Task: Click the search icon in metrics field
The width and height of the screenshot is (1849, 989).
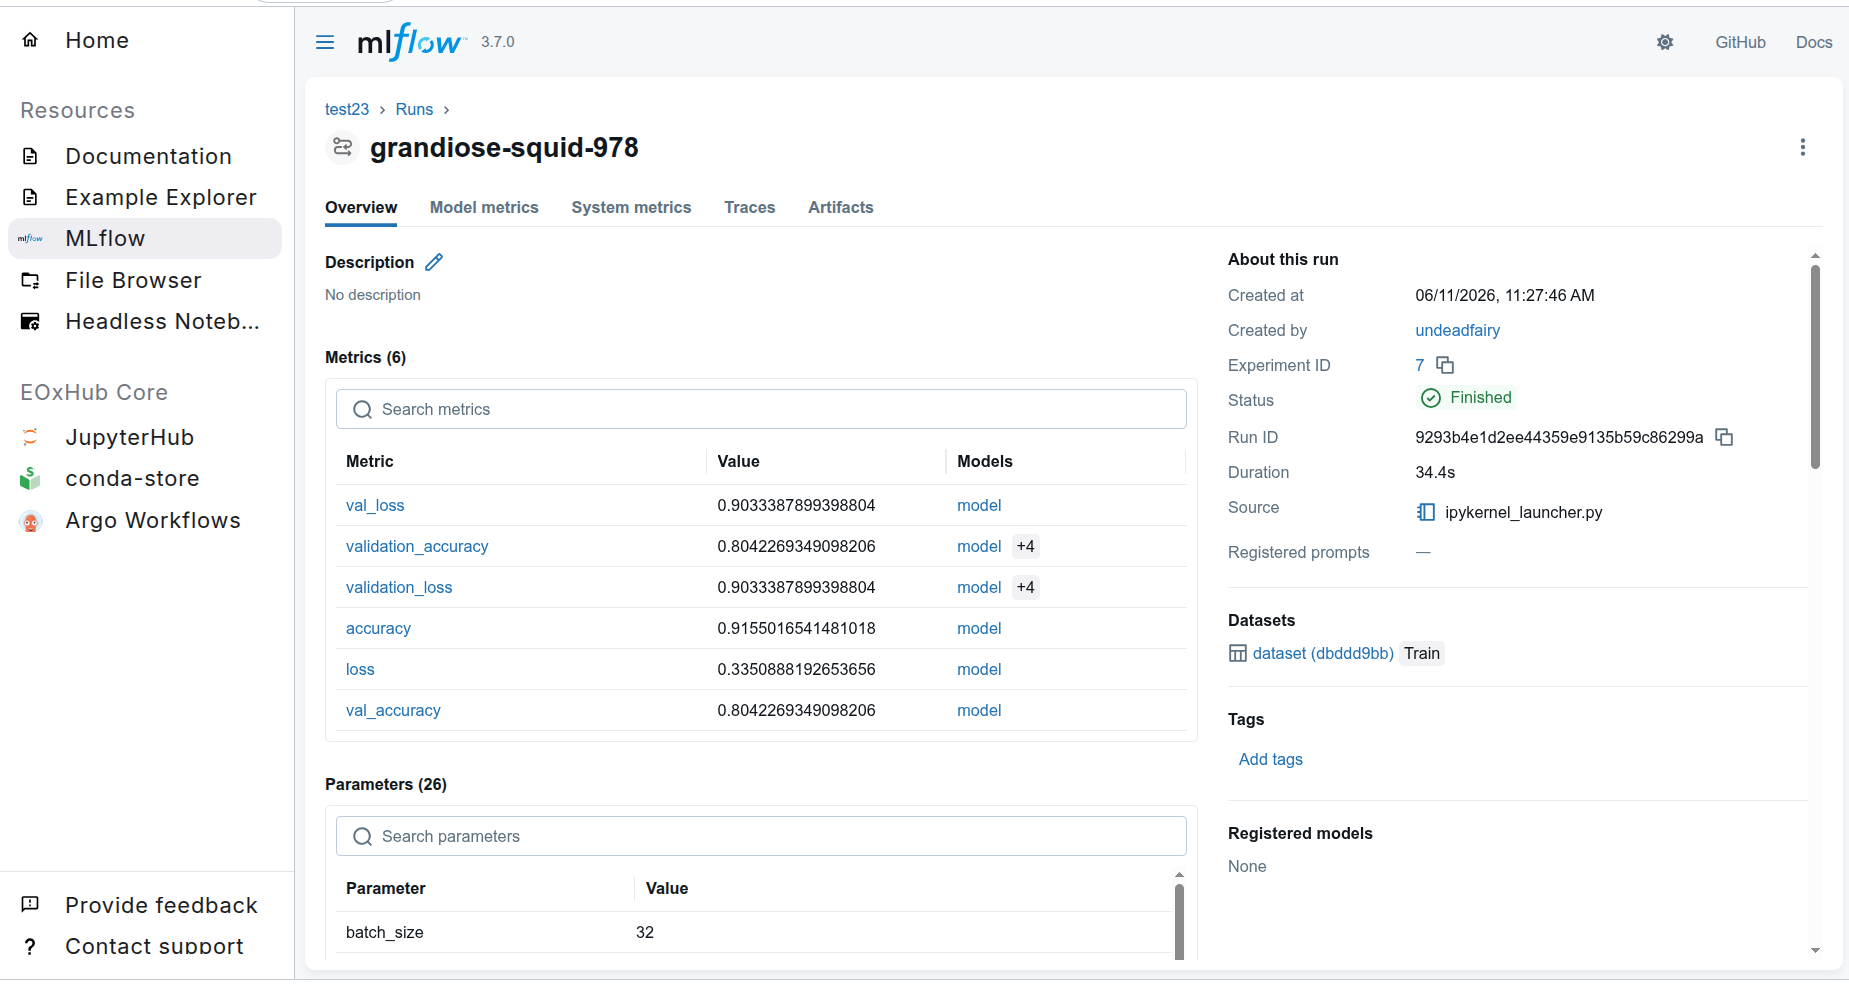Action: 363,409
